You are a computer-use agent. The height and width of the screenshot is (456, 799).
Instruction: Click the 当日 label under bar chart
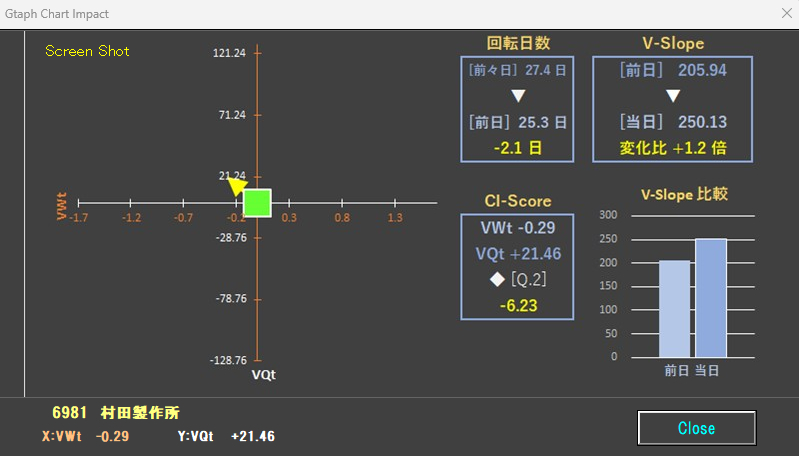tap(707, 371)
